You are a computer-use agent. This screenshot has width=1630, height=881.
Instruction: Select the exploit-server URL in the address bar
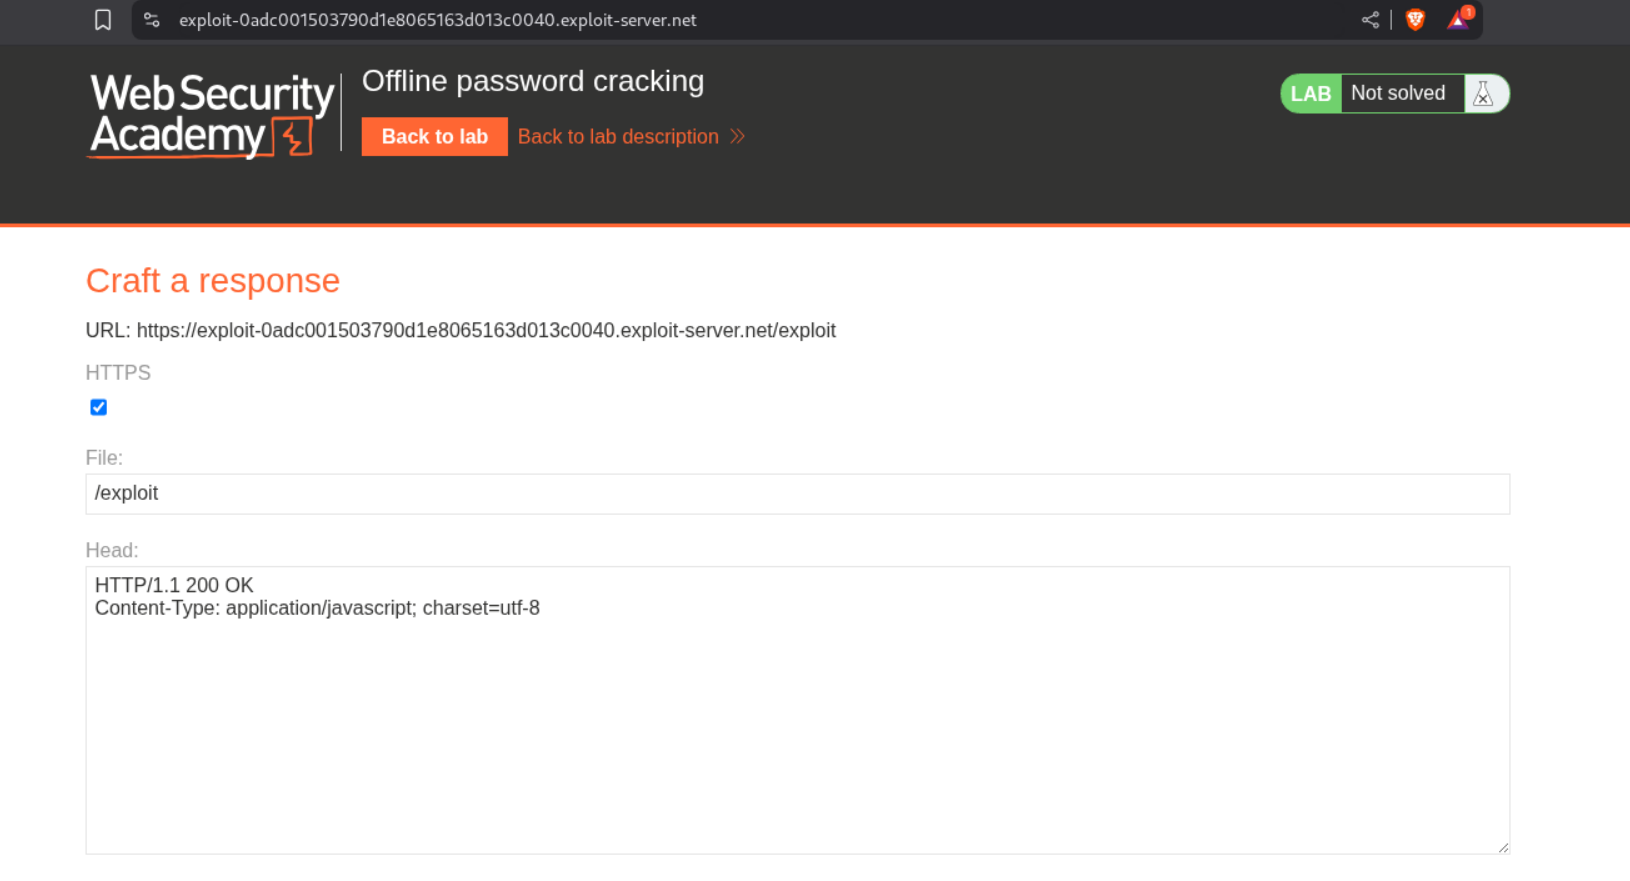[437, 20]
